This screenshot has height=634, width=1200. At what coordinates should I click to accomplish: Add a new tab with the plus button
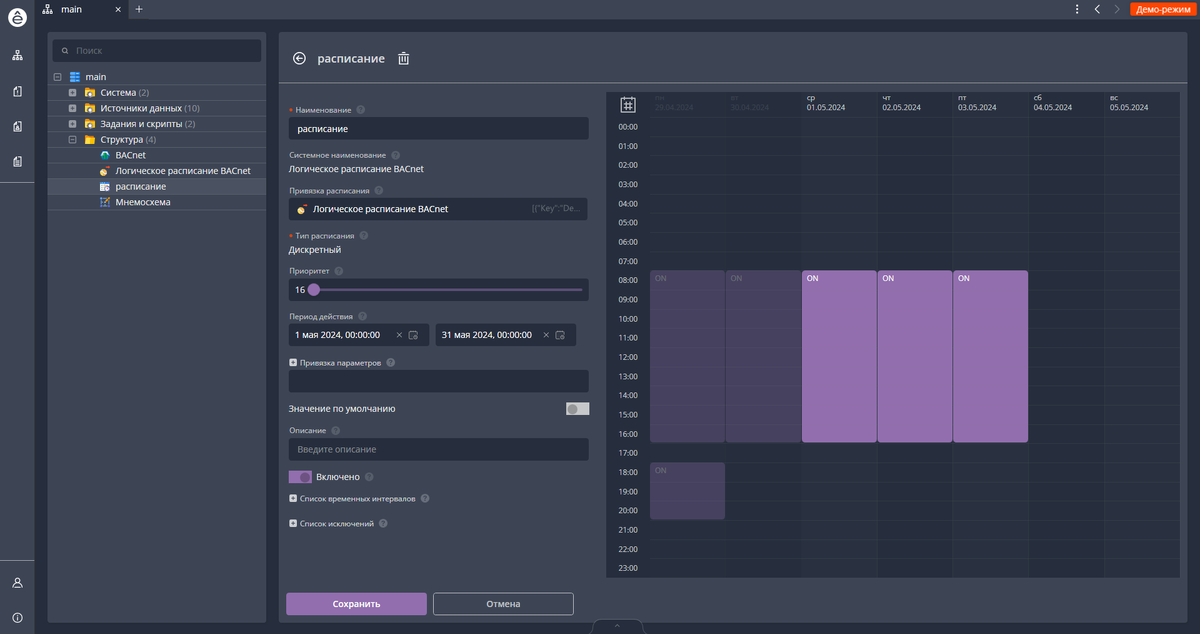(x=139, y=9)
